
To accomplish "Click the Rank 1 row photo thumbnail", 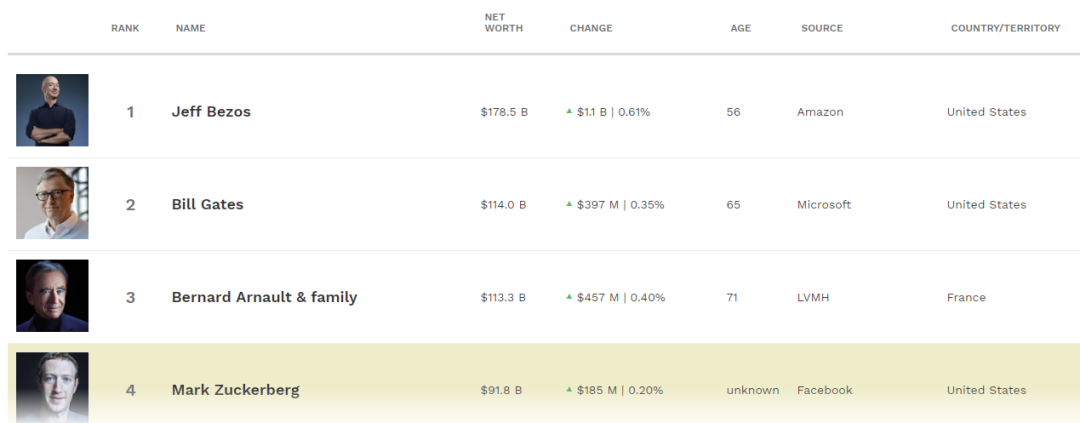I will 52,110.
